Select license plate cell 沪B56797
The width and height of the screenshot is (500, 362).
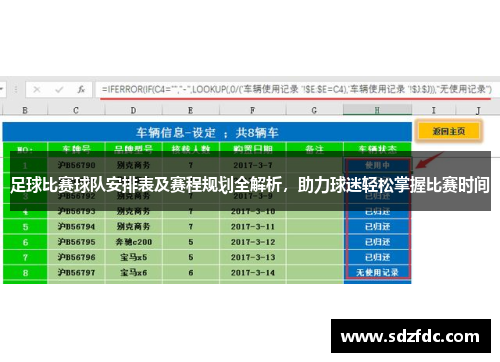pos(76,273)
